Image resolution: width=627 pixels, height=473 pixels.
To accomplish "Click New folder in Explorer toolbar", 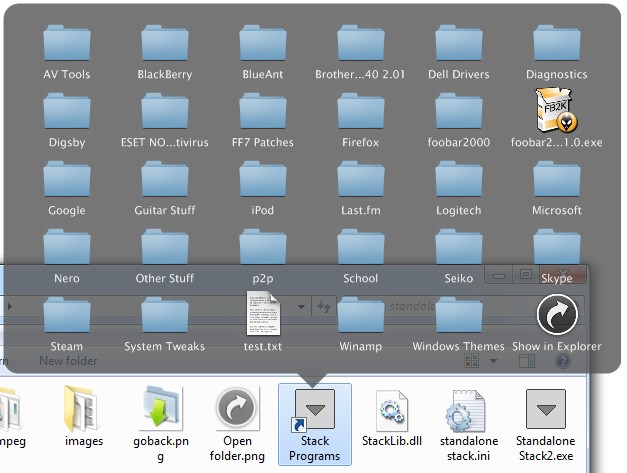I will (x=68, y=361).
